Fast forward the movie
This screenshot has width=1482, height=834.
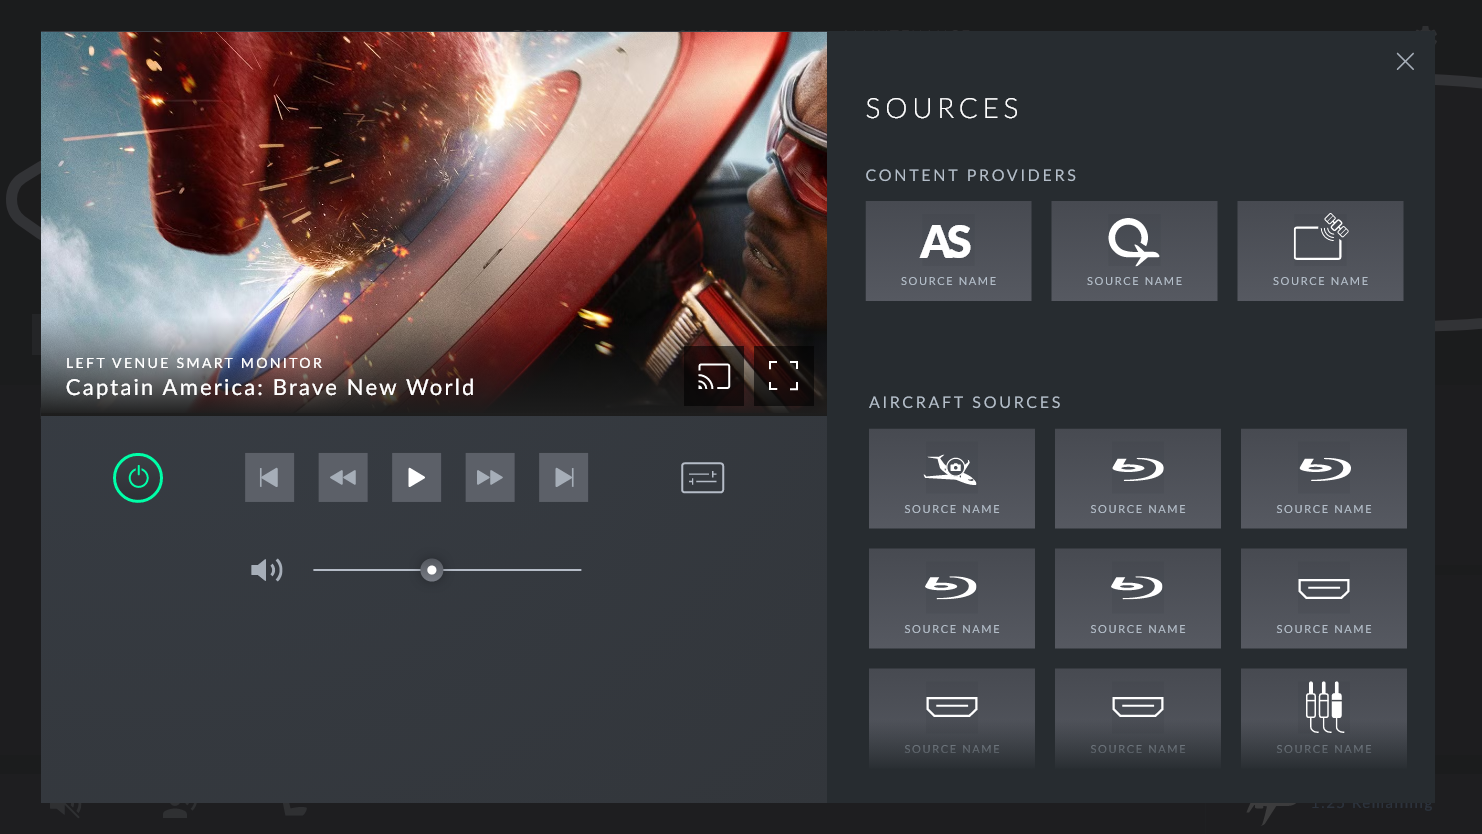[x=490, y=478]
